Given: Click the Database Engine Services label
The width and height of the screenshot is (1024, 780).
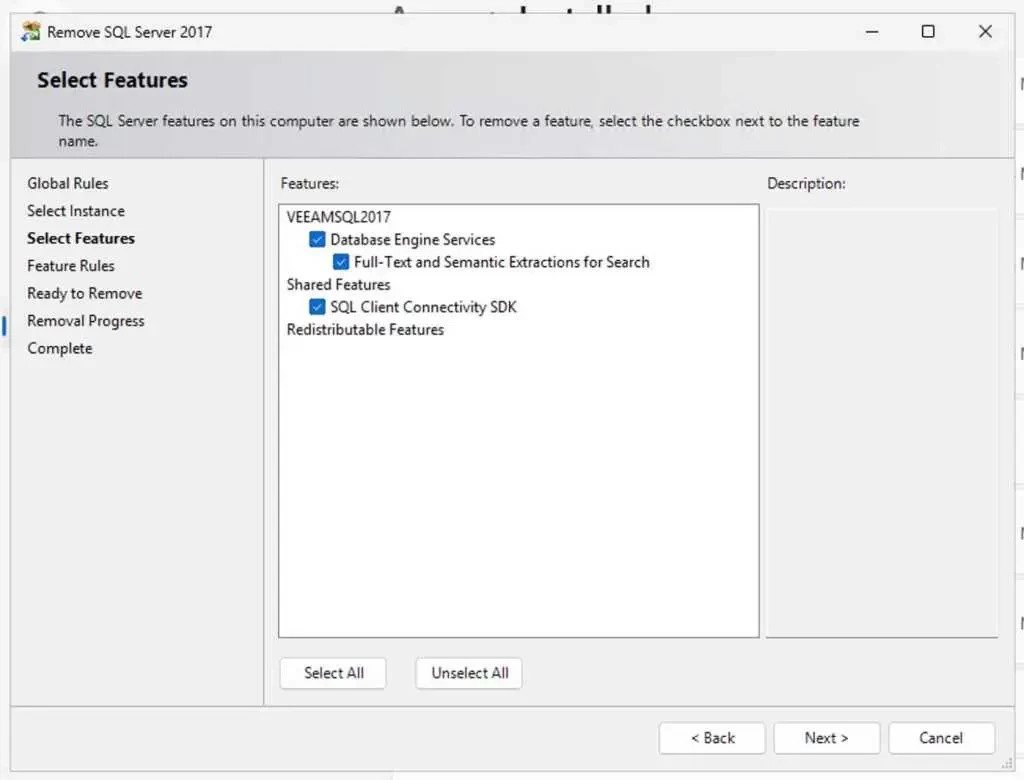Looking at the screenshot, I should tap(413, 240).
